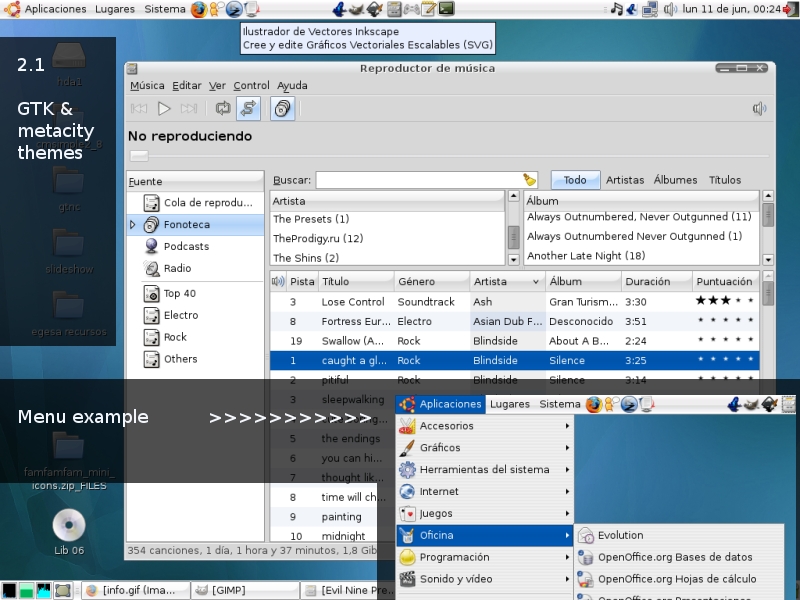Select the Swallow track row

(514, 341)
